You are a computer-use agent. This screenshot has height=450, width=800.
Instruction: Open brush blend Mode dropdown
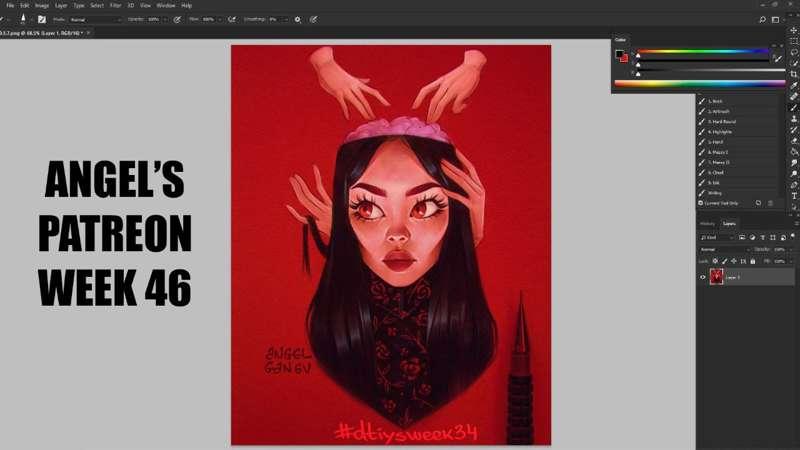[x=95, y=19]
